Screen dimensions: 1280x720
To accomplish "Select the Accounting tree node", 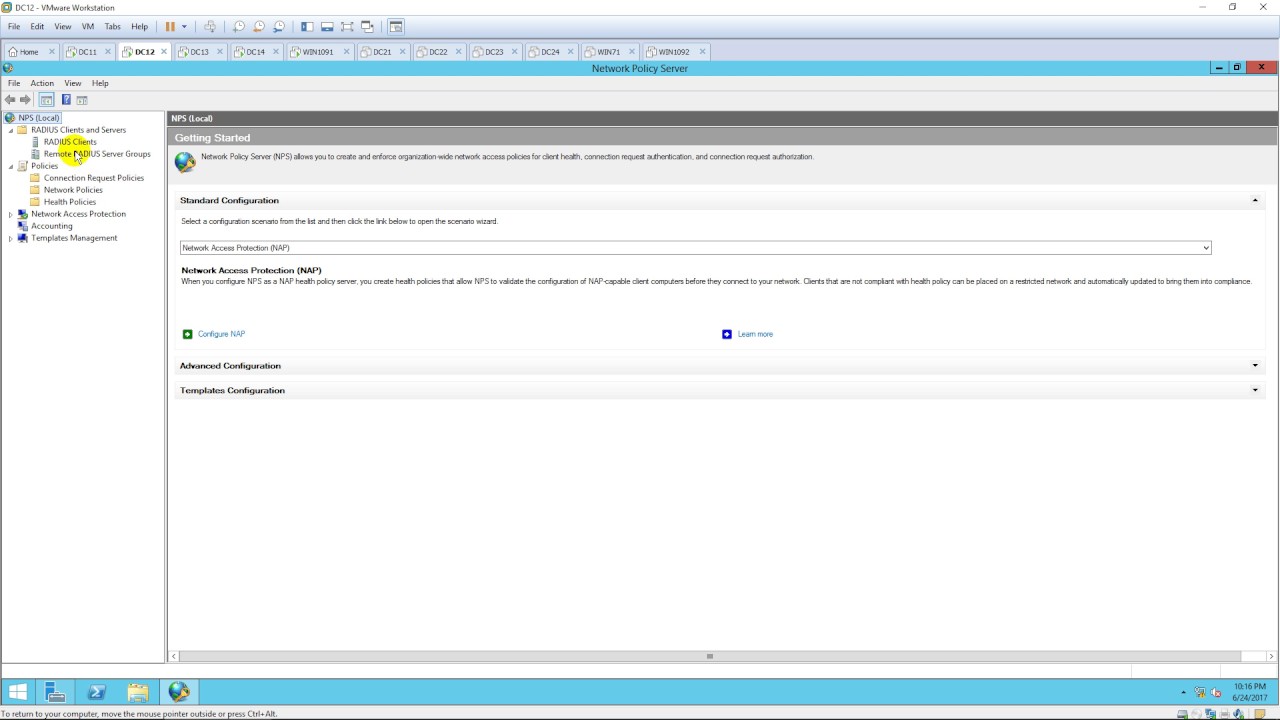I will pyautogui.click(x=52, y=226).
